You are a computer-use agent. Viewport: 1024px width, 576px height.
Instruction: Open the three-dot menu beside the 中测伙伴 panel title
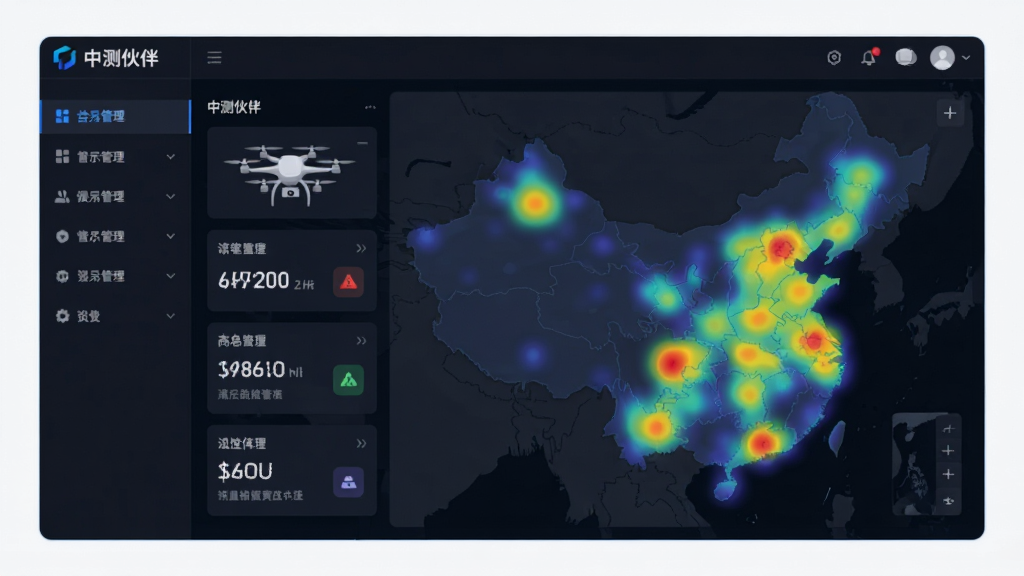370,107
